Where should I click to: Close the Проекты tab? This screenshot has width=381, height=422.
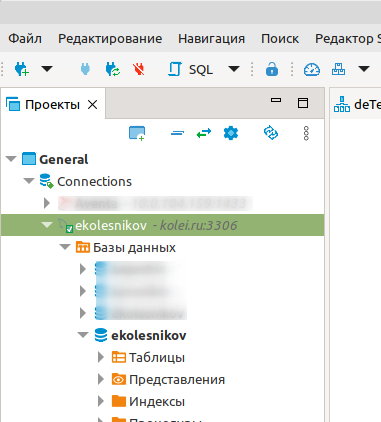coord(92,105)
